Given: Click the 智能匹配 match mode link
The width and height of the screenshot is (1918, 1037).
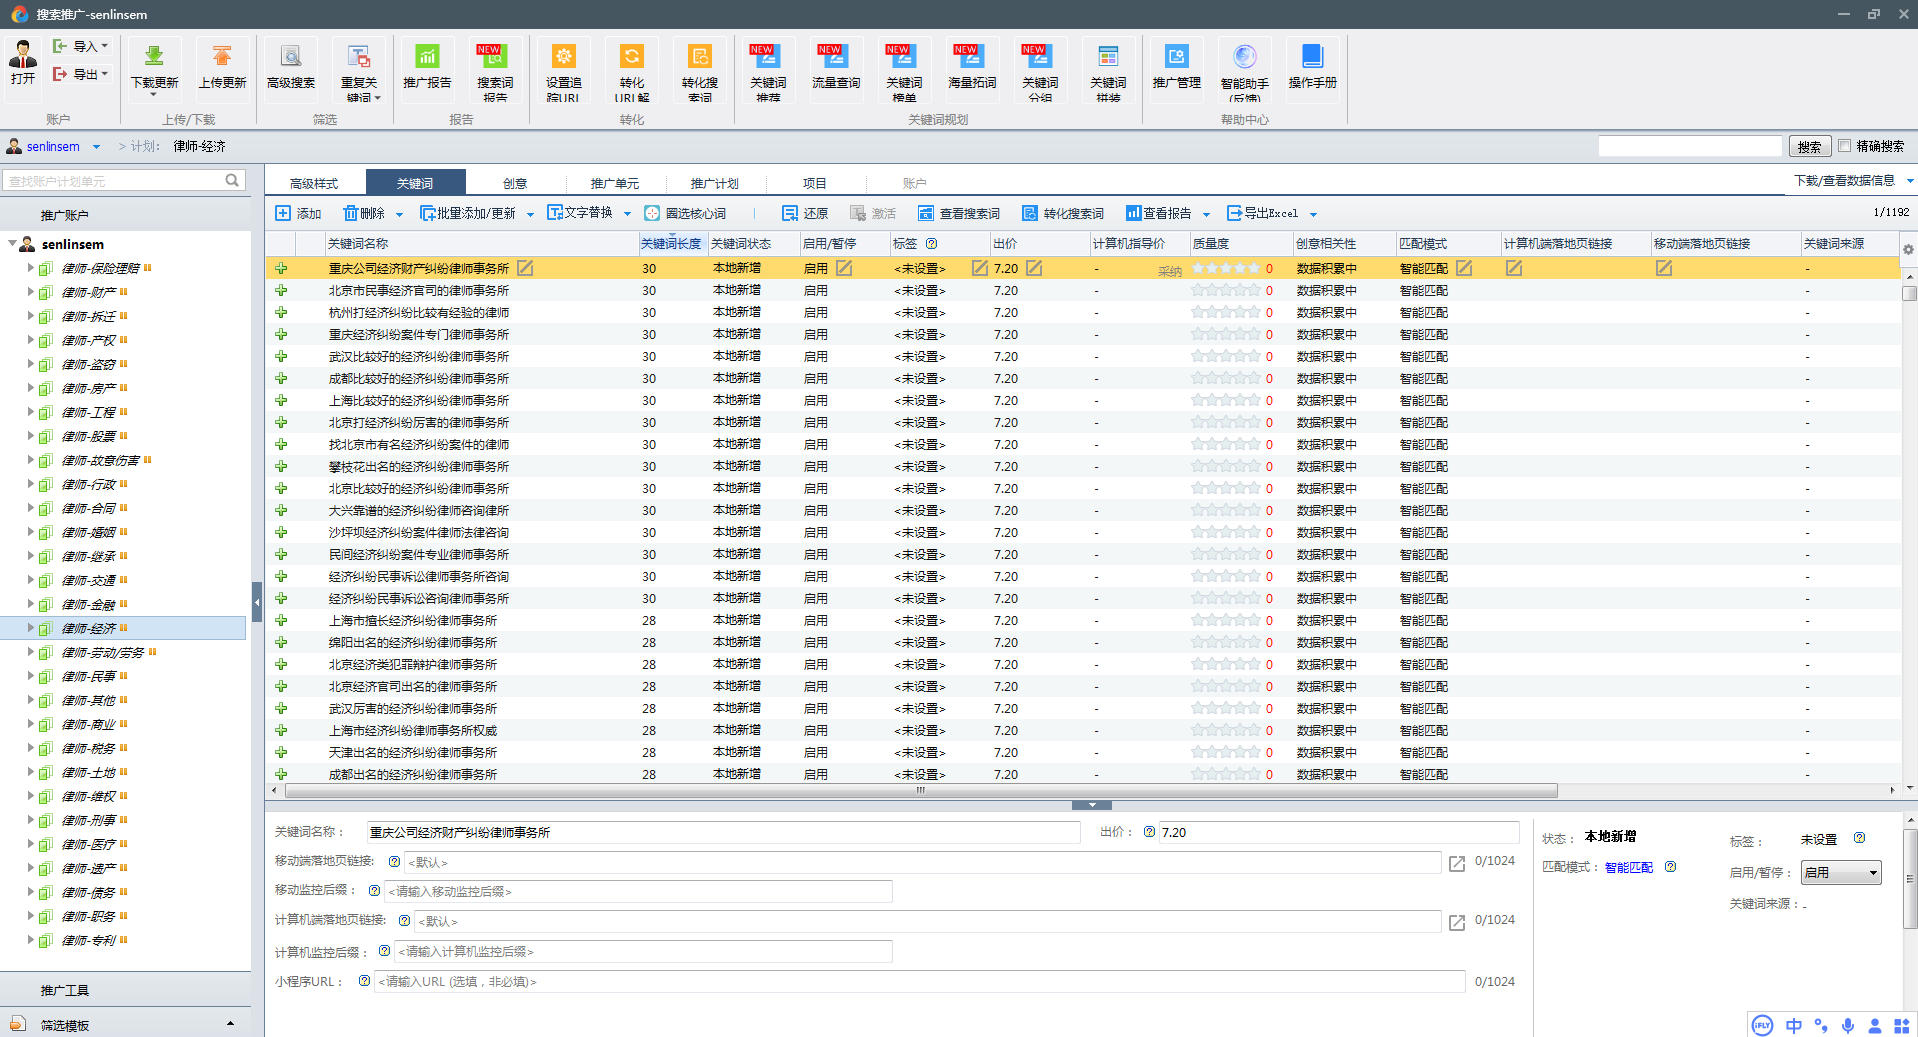Looking at the screenshot, I should pos(1628,868).
